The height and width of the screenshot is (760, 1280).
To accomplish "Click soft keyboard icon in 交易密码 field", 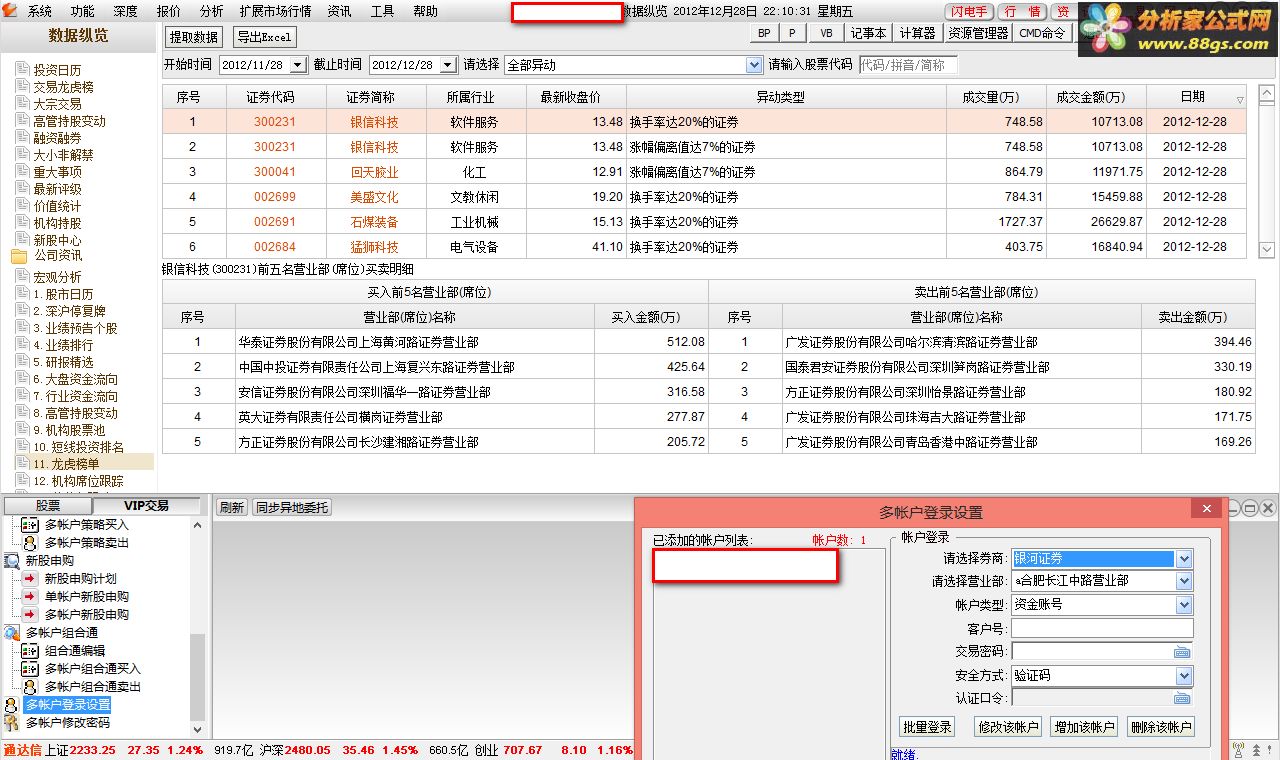I will tap(1182, 652).
